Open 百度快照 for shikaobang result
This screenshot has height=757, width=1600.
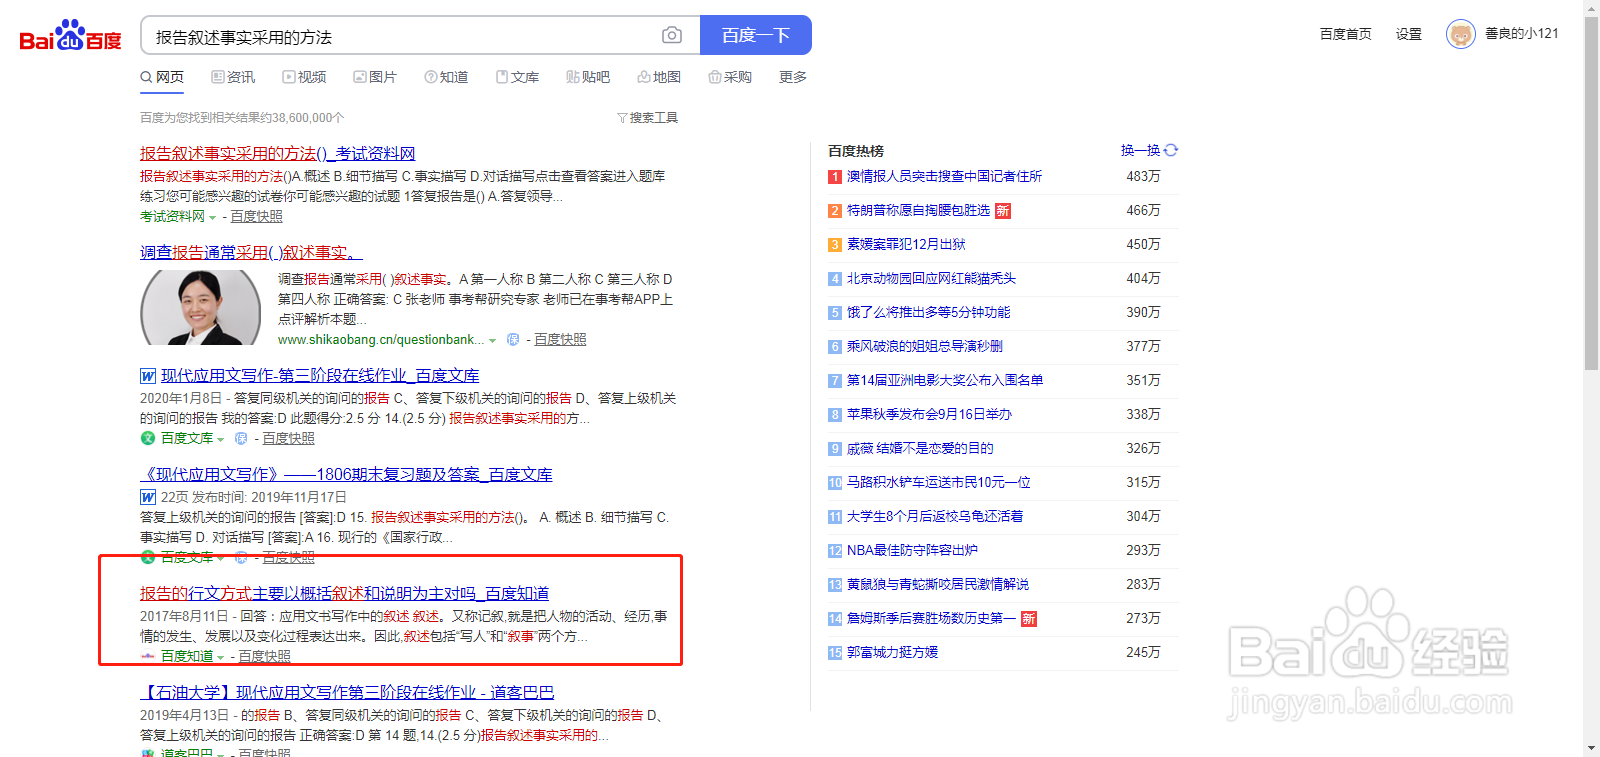tap(560, 340)
